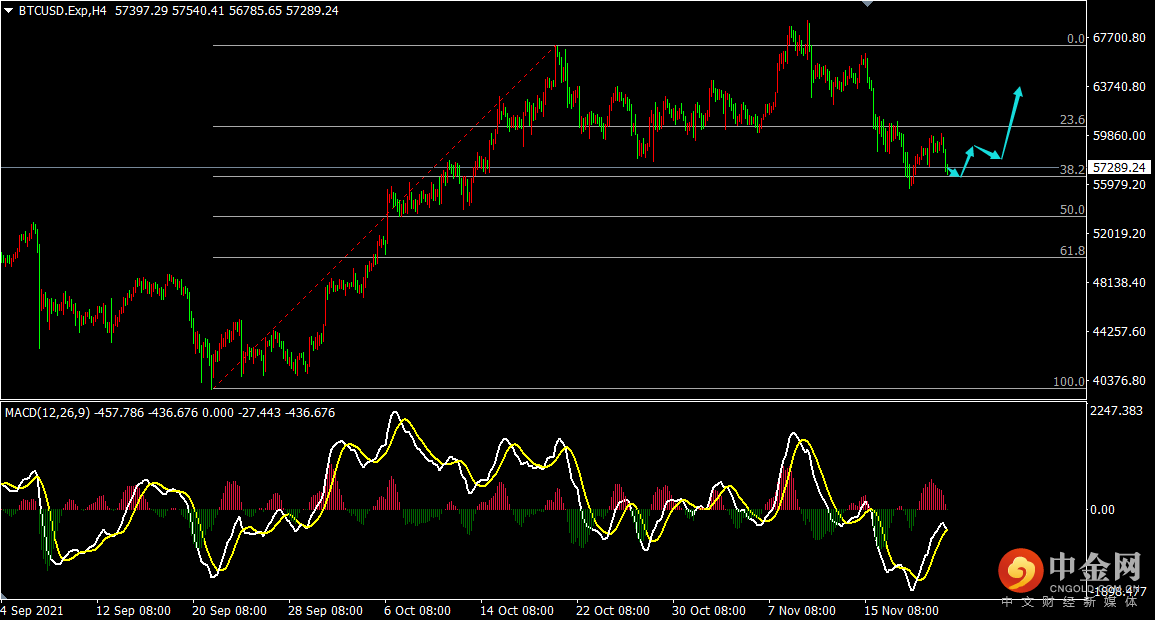
Task: Click the 28 Sep 08:00 time label
Action: (x=325, y=611)
